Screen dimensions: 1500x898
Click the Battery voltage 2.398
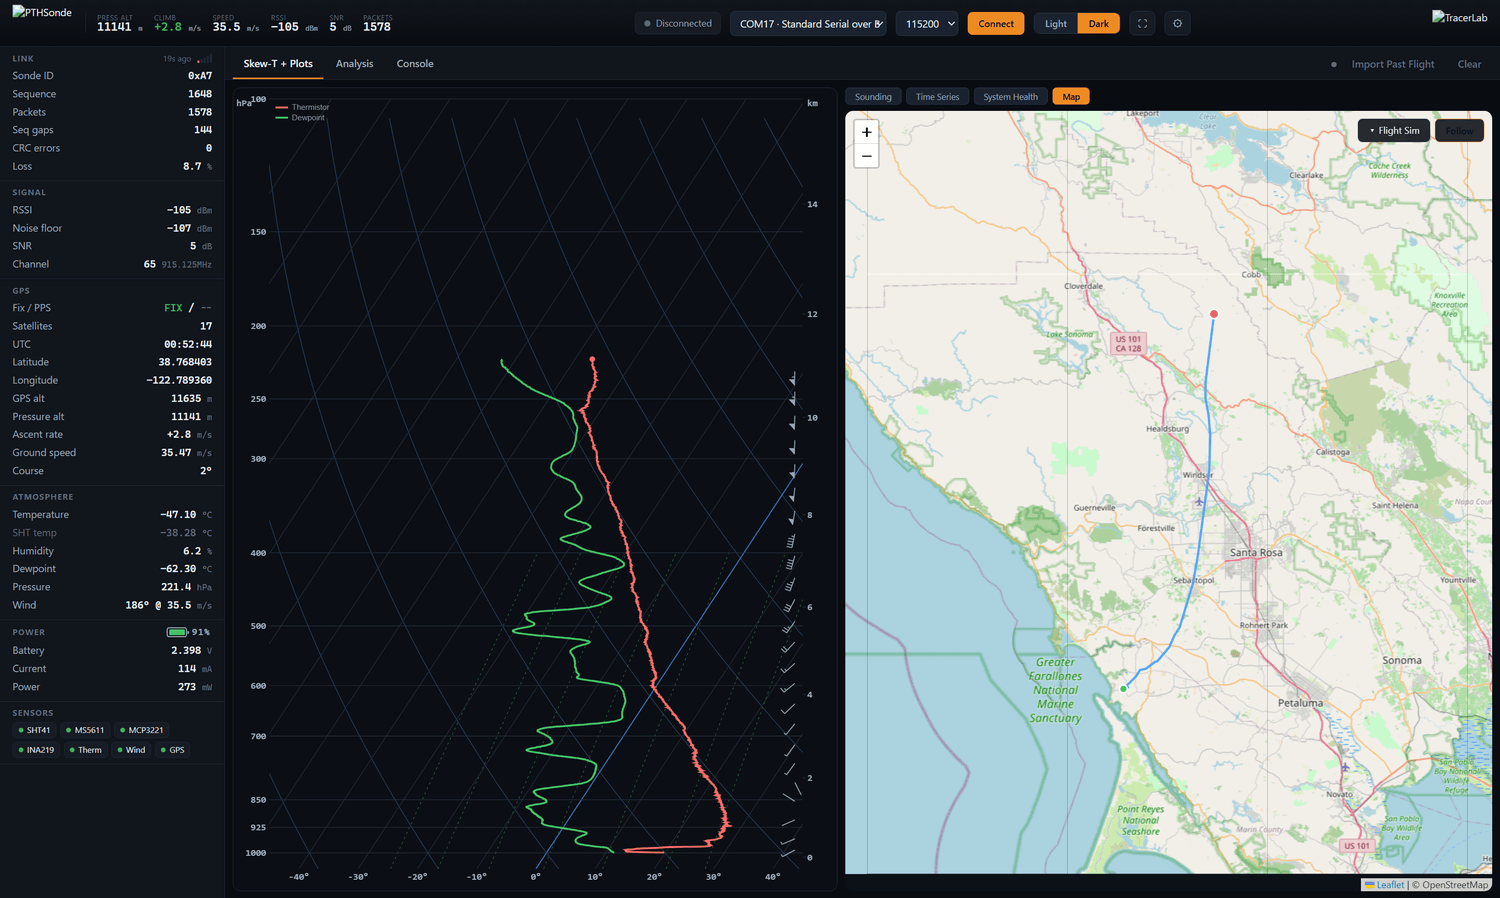[x=186, y=650]
